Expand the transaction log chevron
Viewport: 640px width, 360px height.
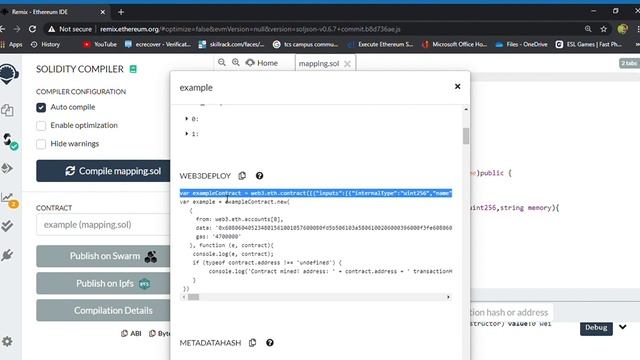point(622,327)
